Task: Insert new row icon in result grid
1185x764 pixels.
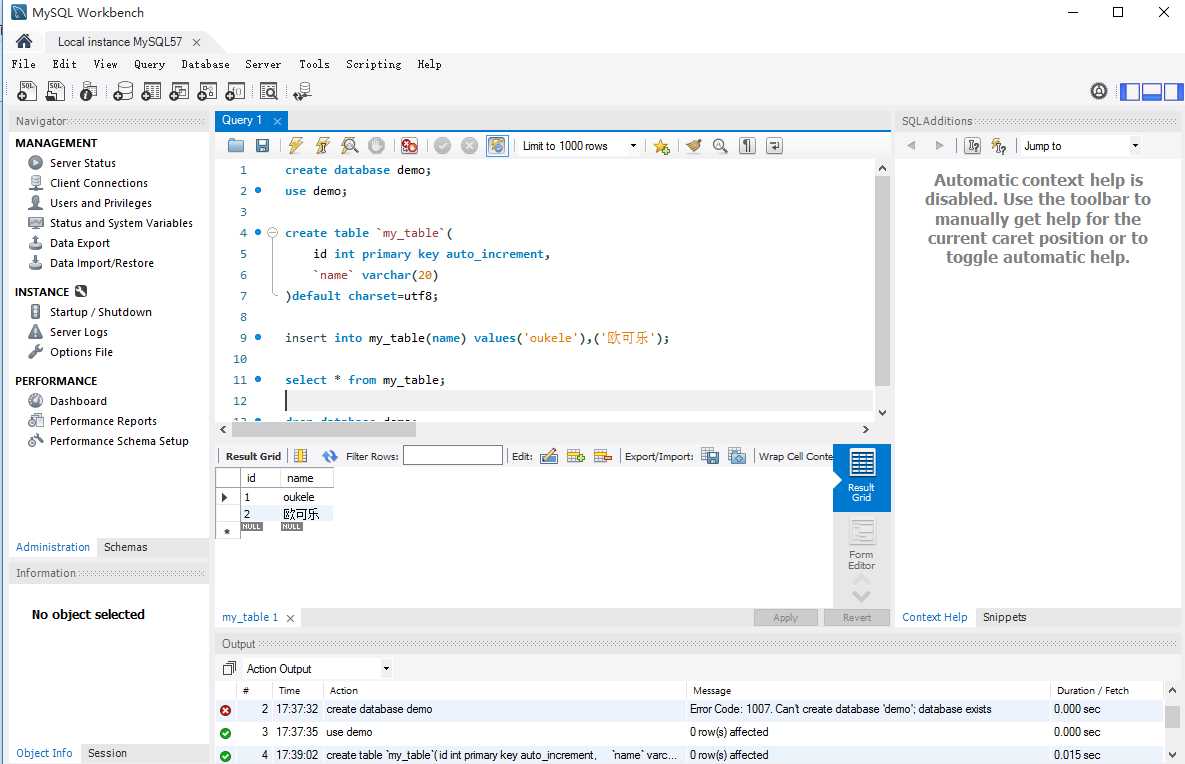Action: 576,456
